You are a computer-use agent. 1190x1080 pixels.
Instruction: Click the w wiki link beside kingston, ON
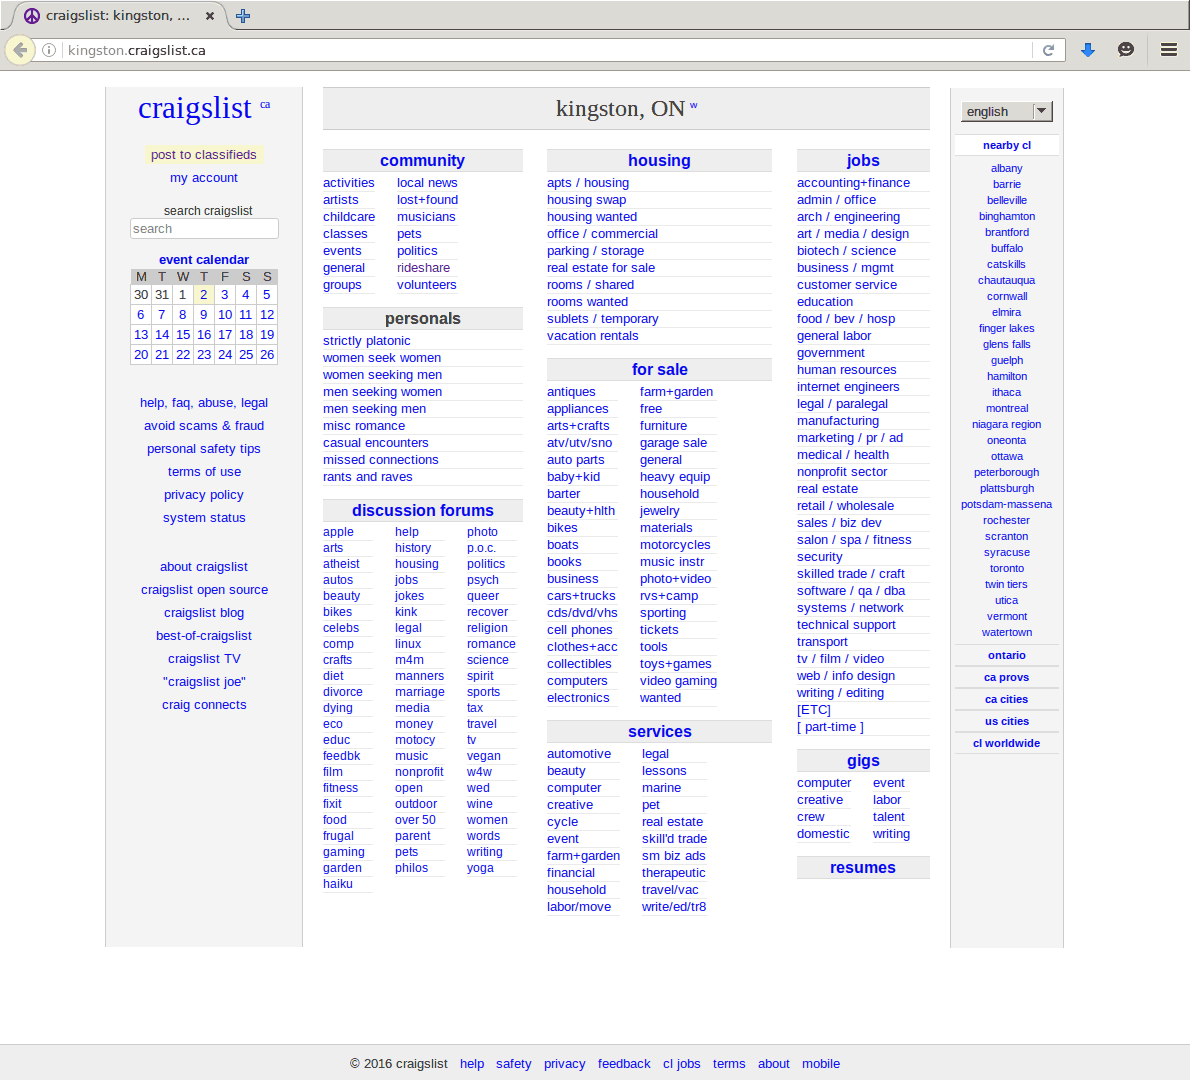click(693, 105)
